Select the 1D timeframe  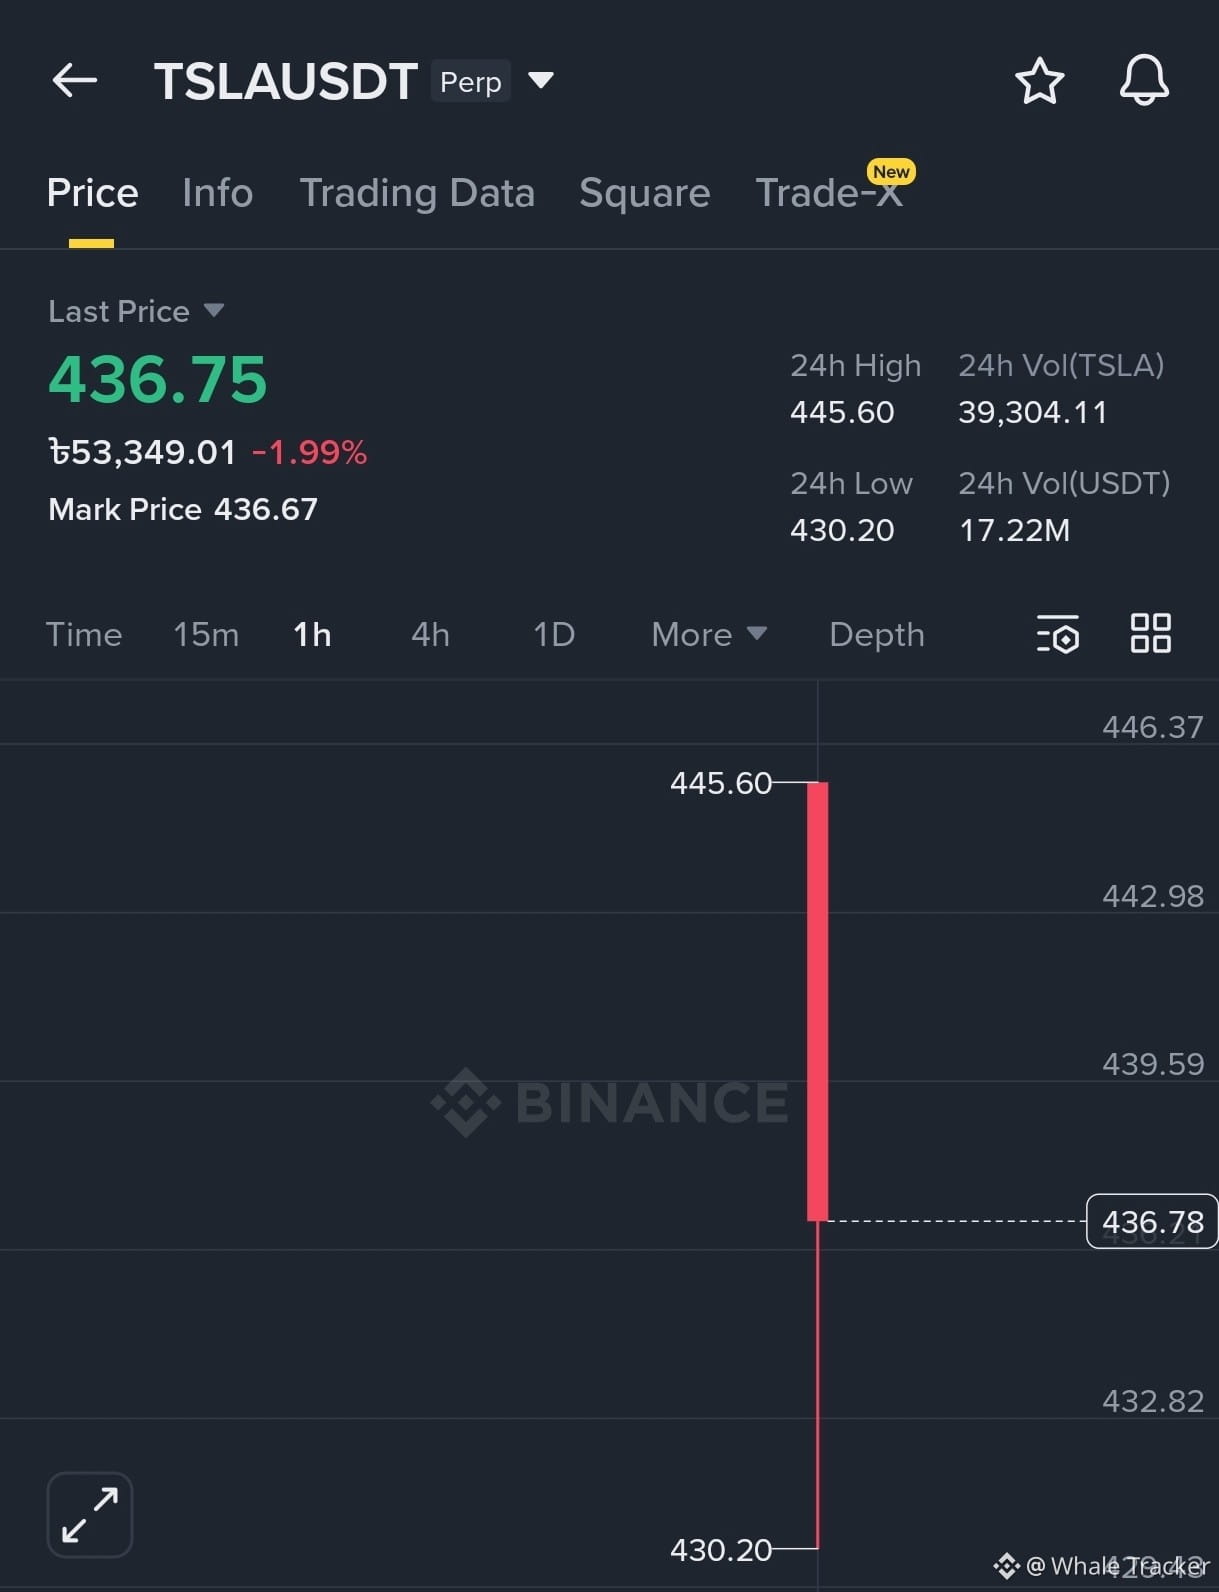click(554, 635)
